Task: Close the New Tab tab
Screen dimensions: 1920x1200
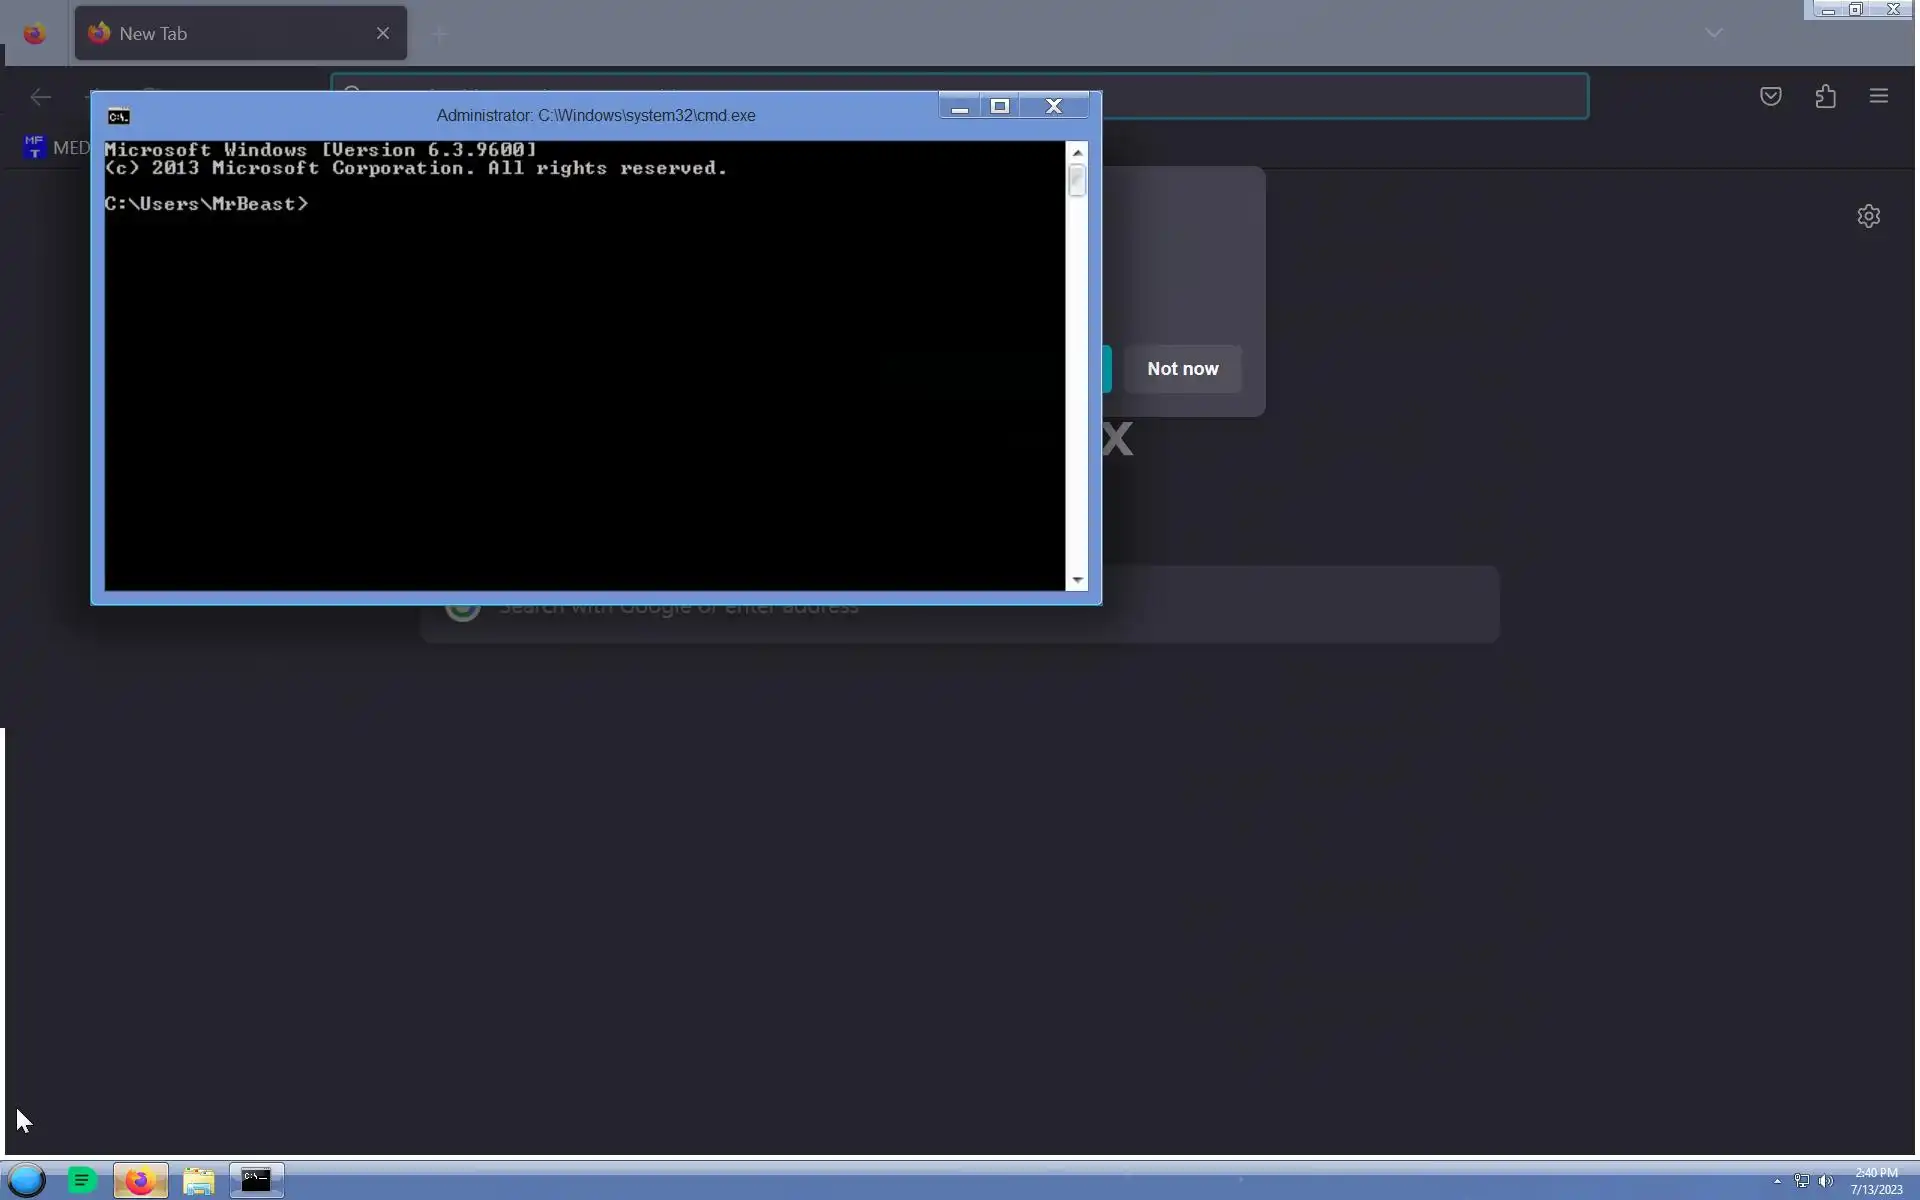Action: [x=383, y=34]
